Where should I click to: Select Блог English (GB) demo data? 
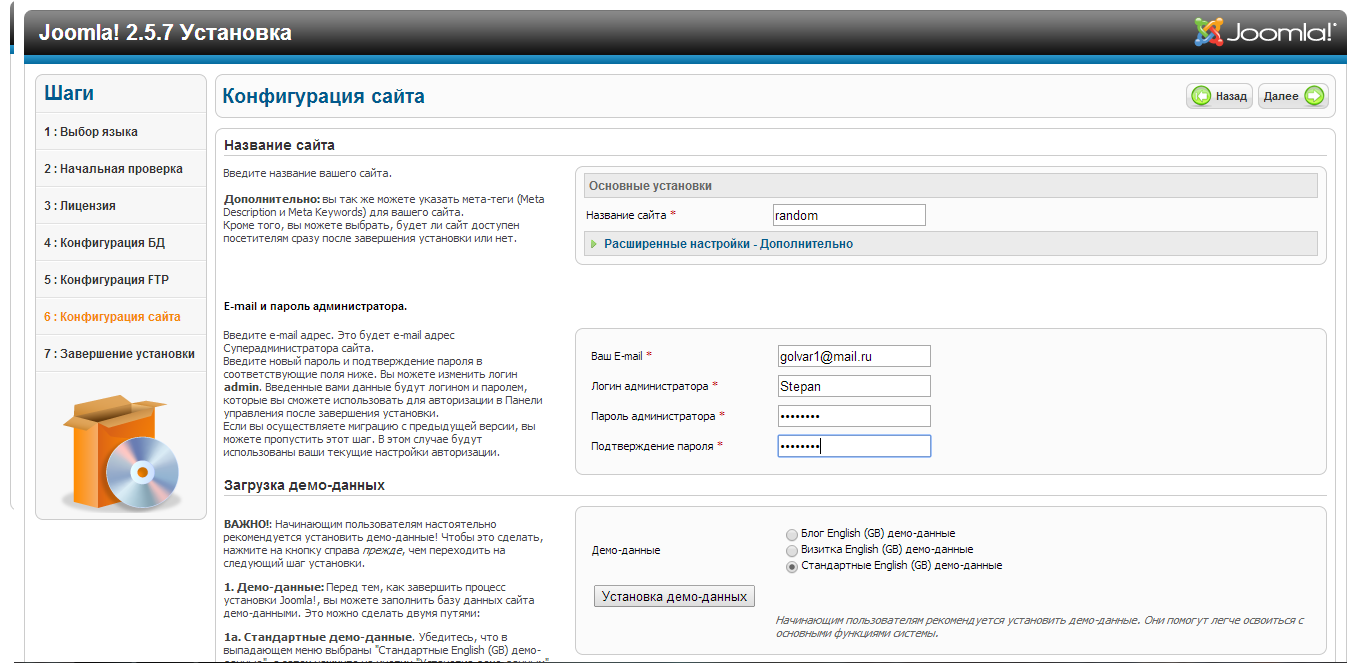click(792, 534)
